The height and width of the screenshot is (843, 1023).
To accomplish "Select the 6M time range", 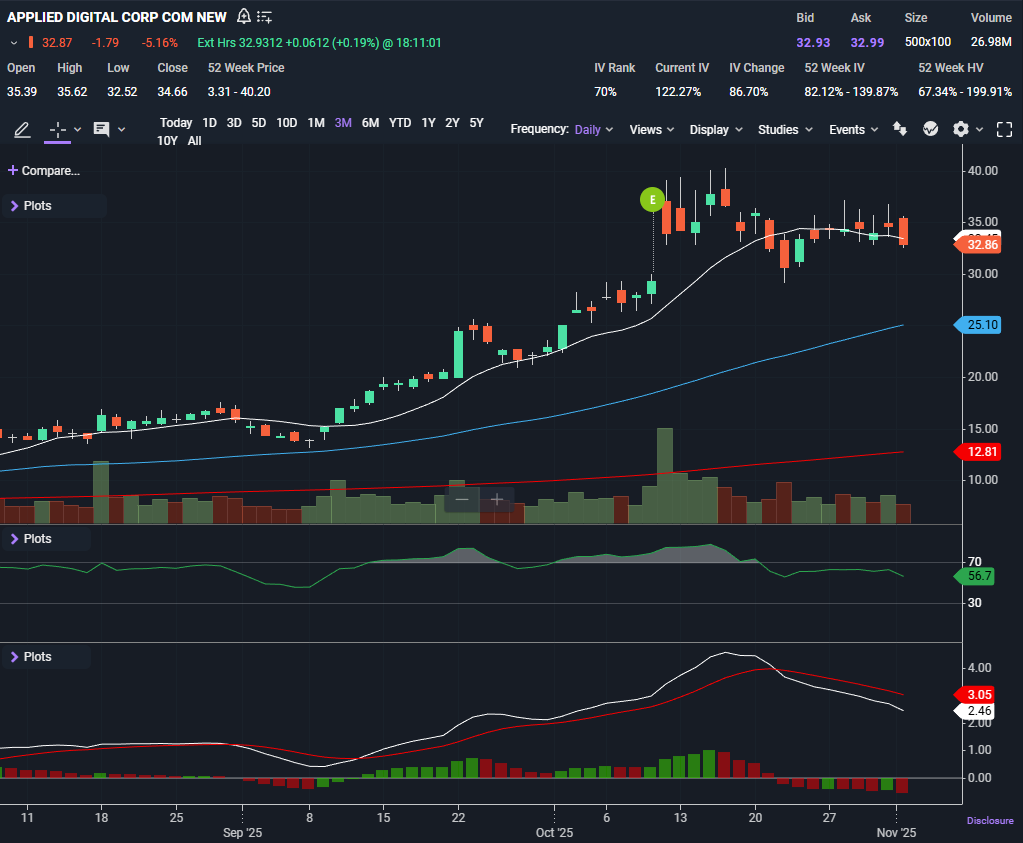I will coord(371,123).
